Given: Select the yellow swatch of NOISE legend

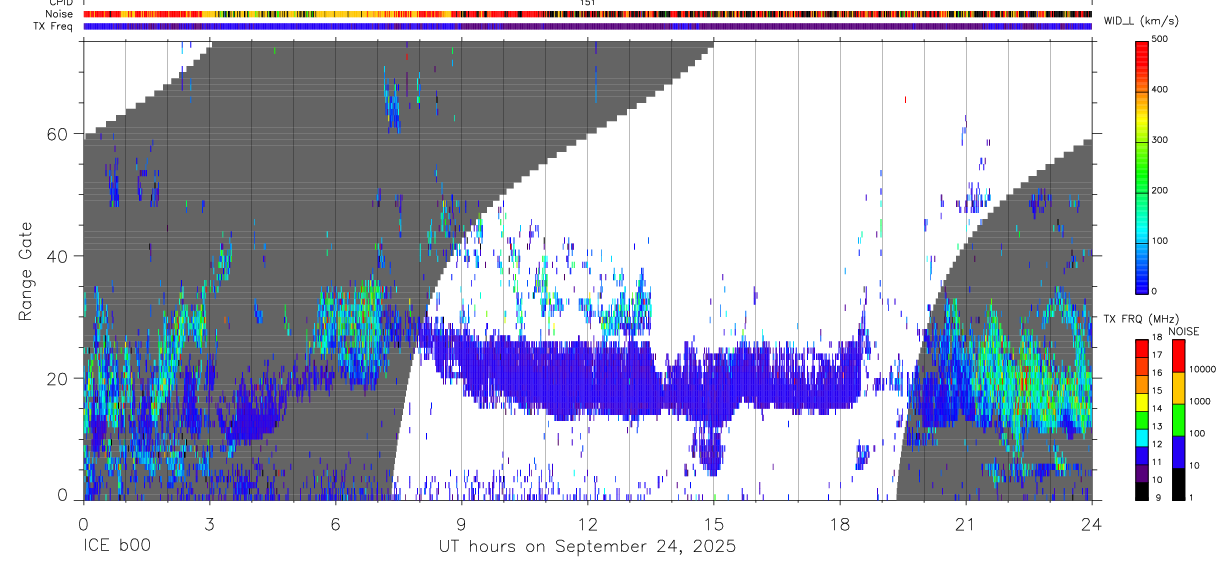Looking at the screenshot, I should [x=1177, y=388].
